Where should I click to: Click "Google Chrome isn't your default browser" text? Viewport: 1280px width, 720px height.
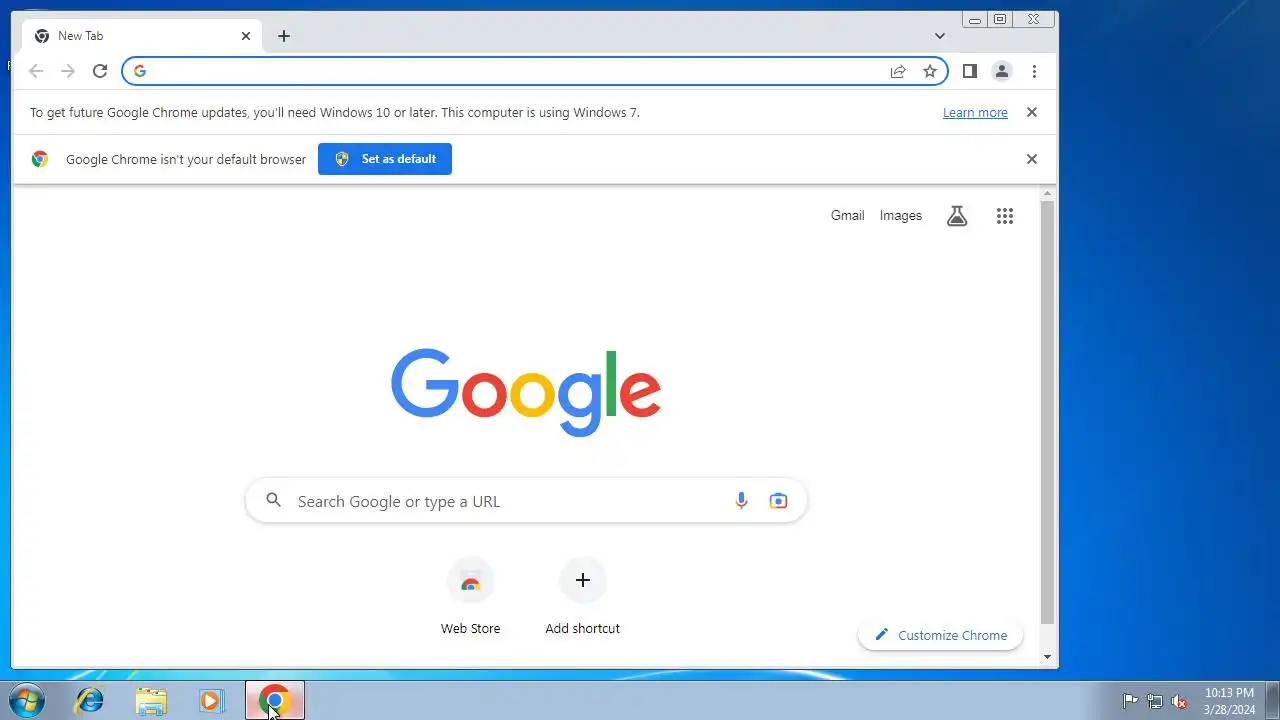coord(186,159)
